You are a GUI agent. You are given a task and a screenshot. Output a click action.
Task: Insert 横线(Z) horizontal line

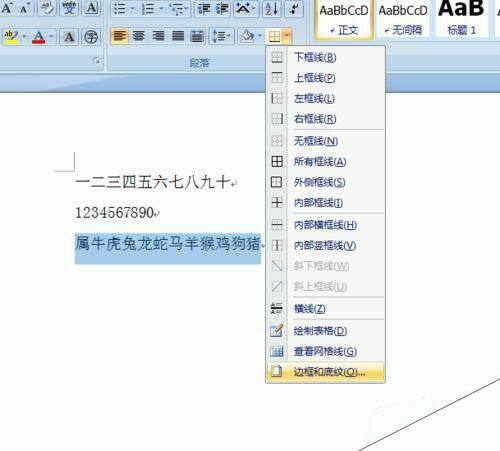[x=325, y=309]
